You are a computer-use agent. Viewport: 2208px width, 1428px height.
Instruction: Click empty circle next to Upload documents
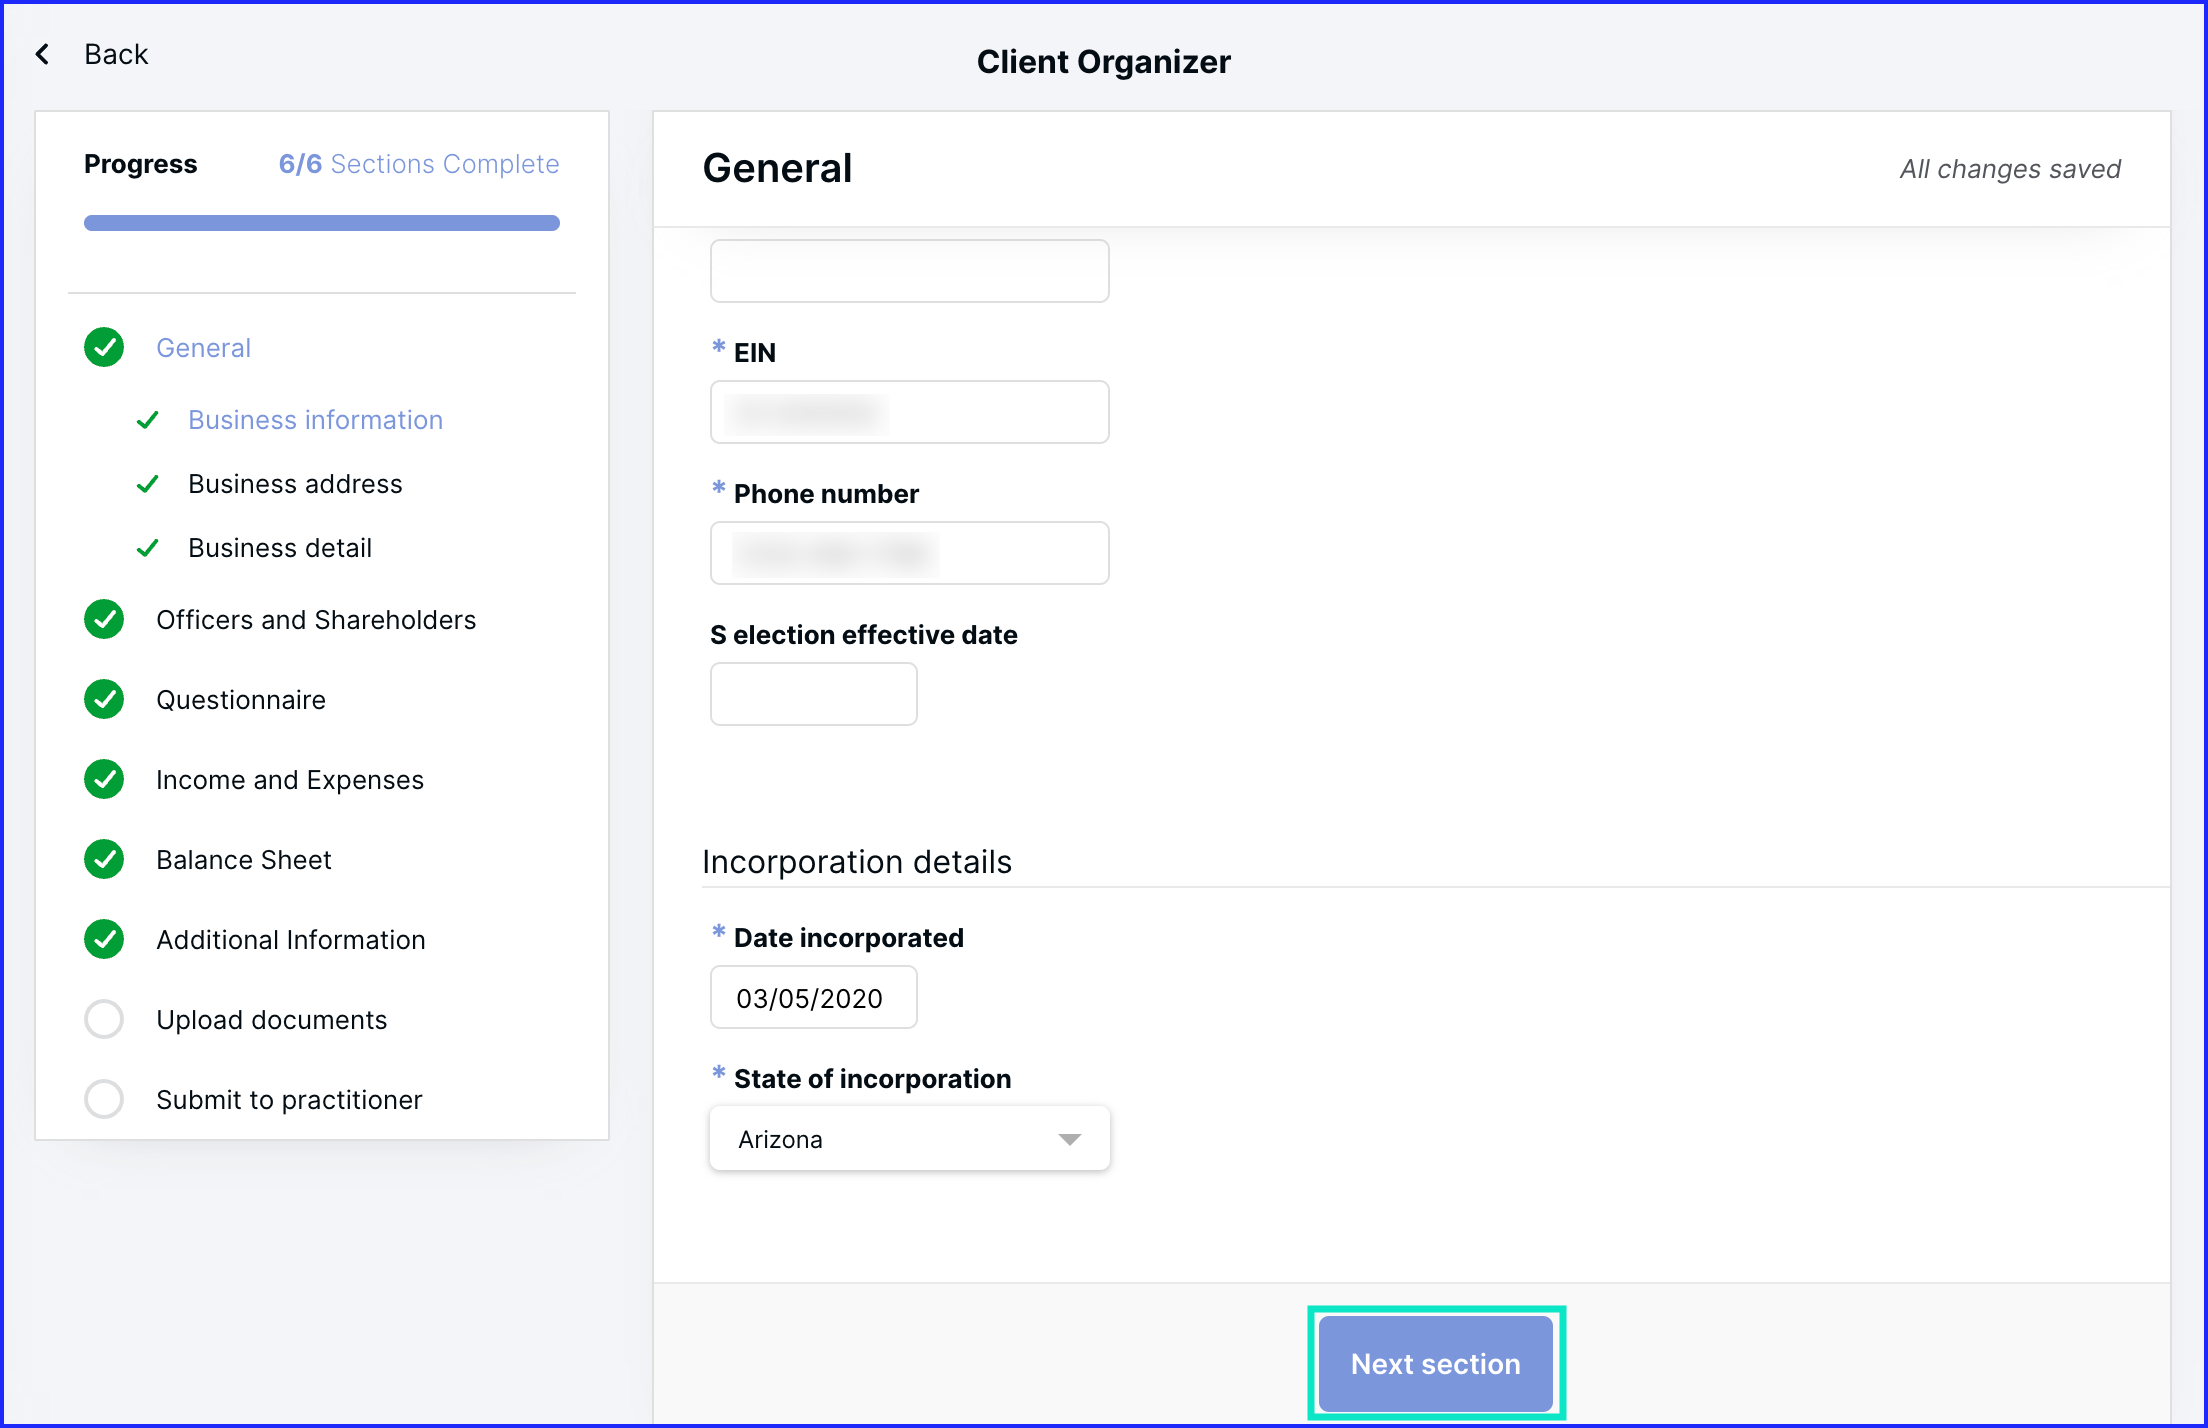pyautogui.click(x=104, y=1019)
